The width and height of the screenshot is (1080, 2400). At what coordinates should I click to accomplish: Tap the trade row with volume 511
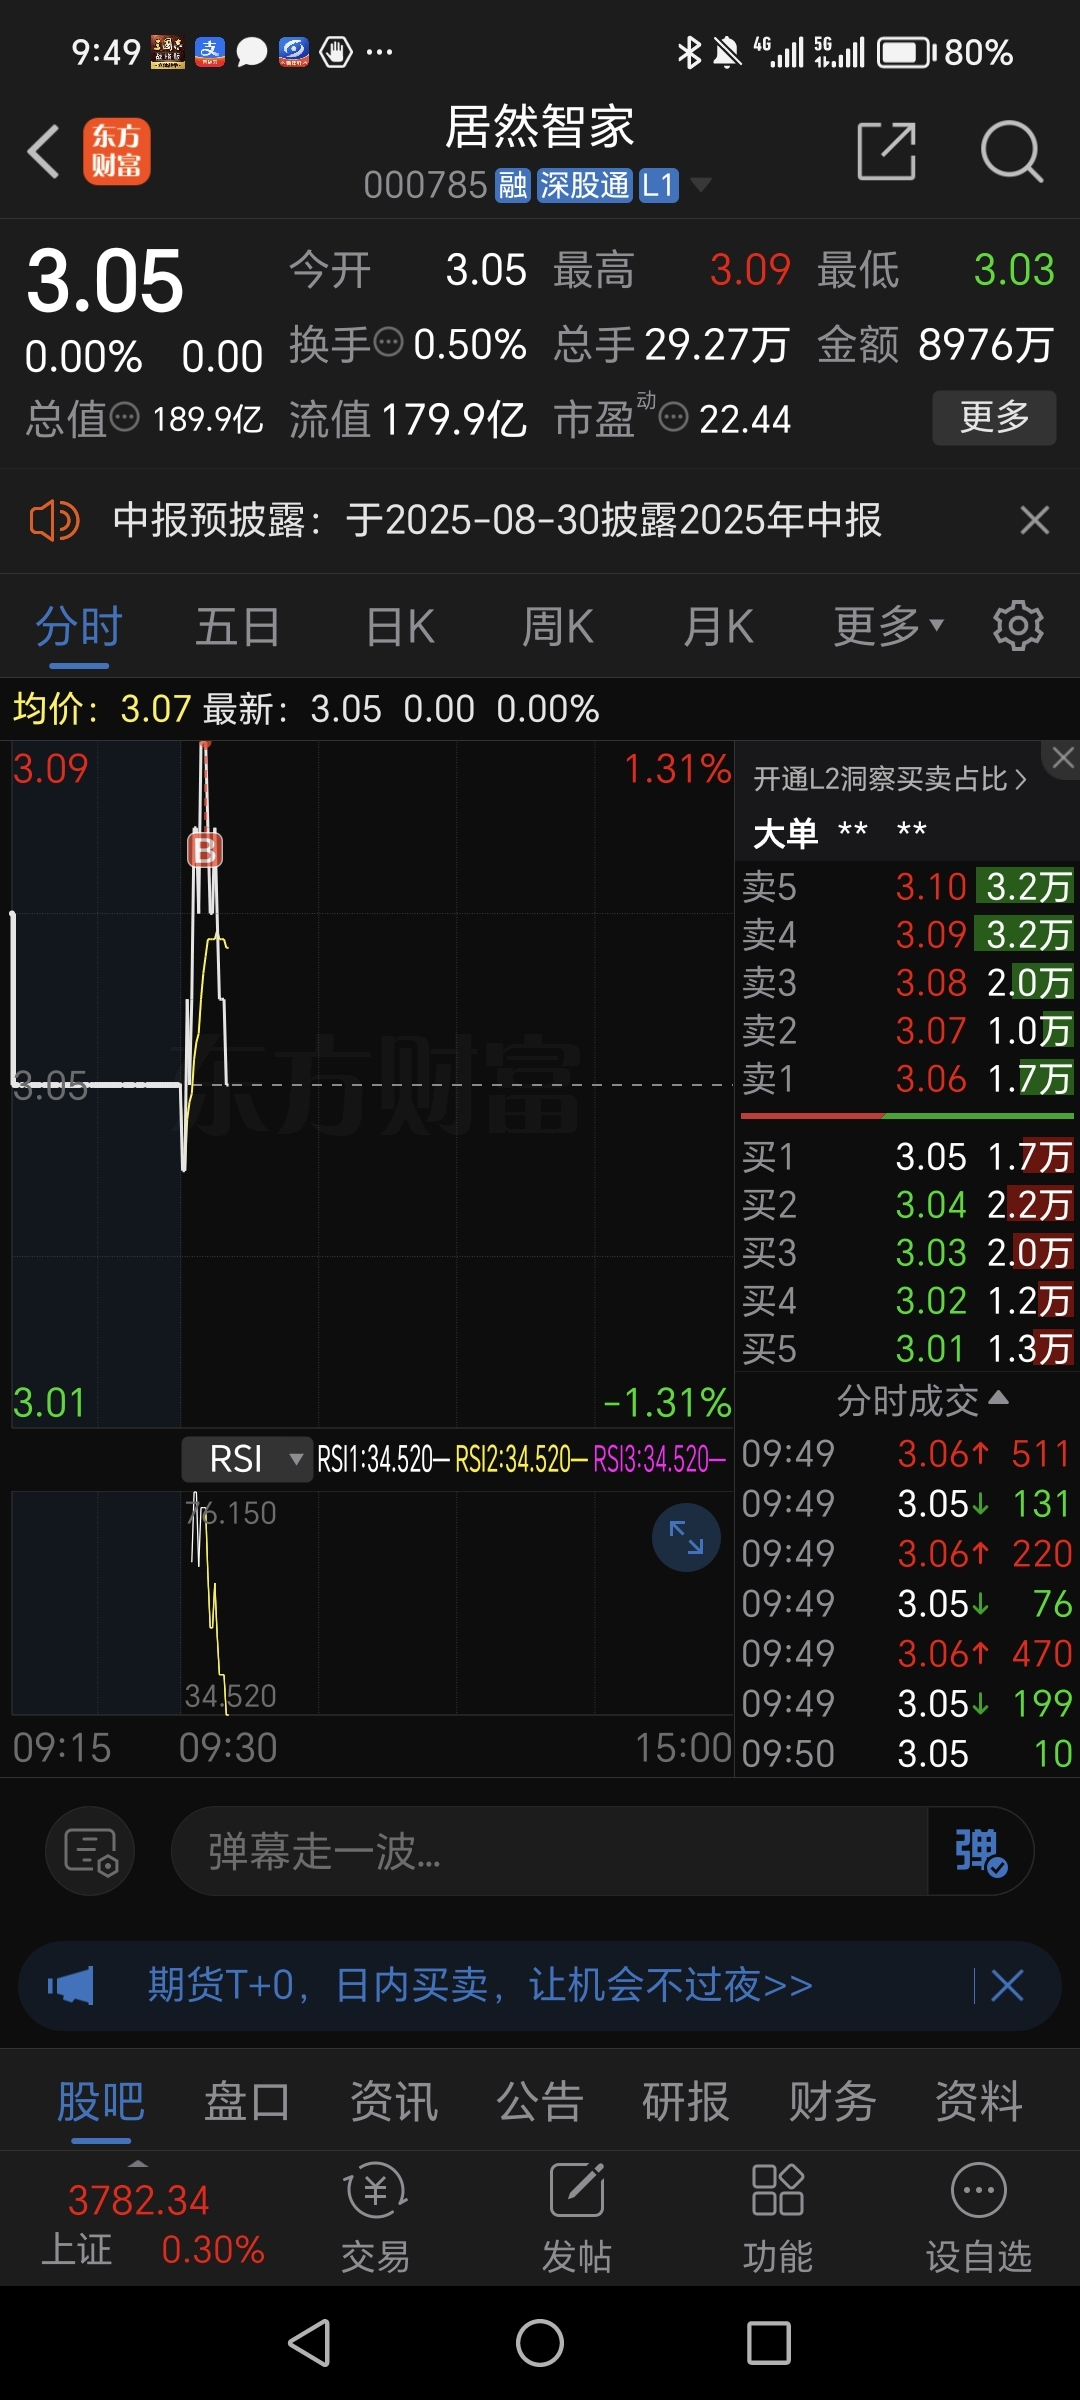(907, 1454)
